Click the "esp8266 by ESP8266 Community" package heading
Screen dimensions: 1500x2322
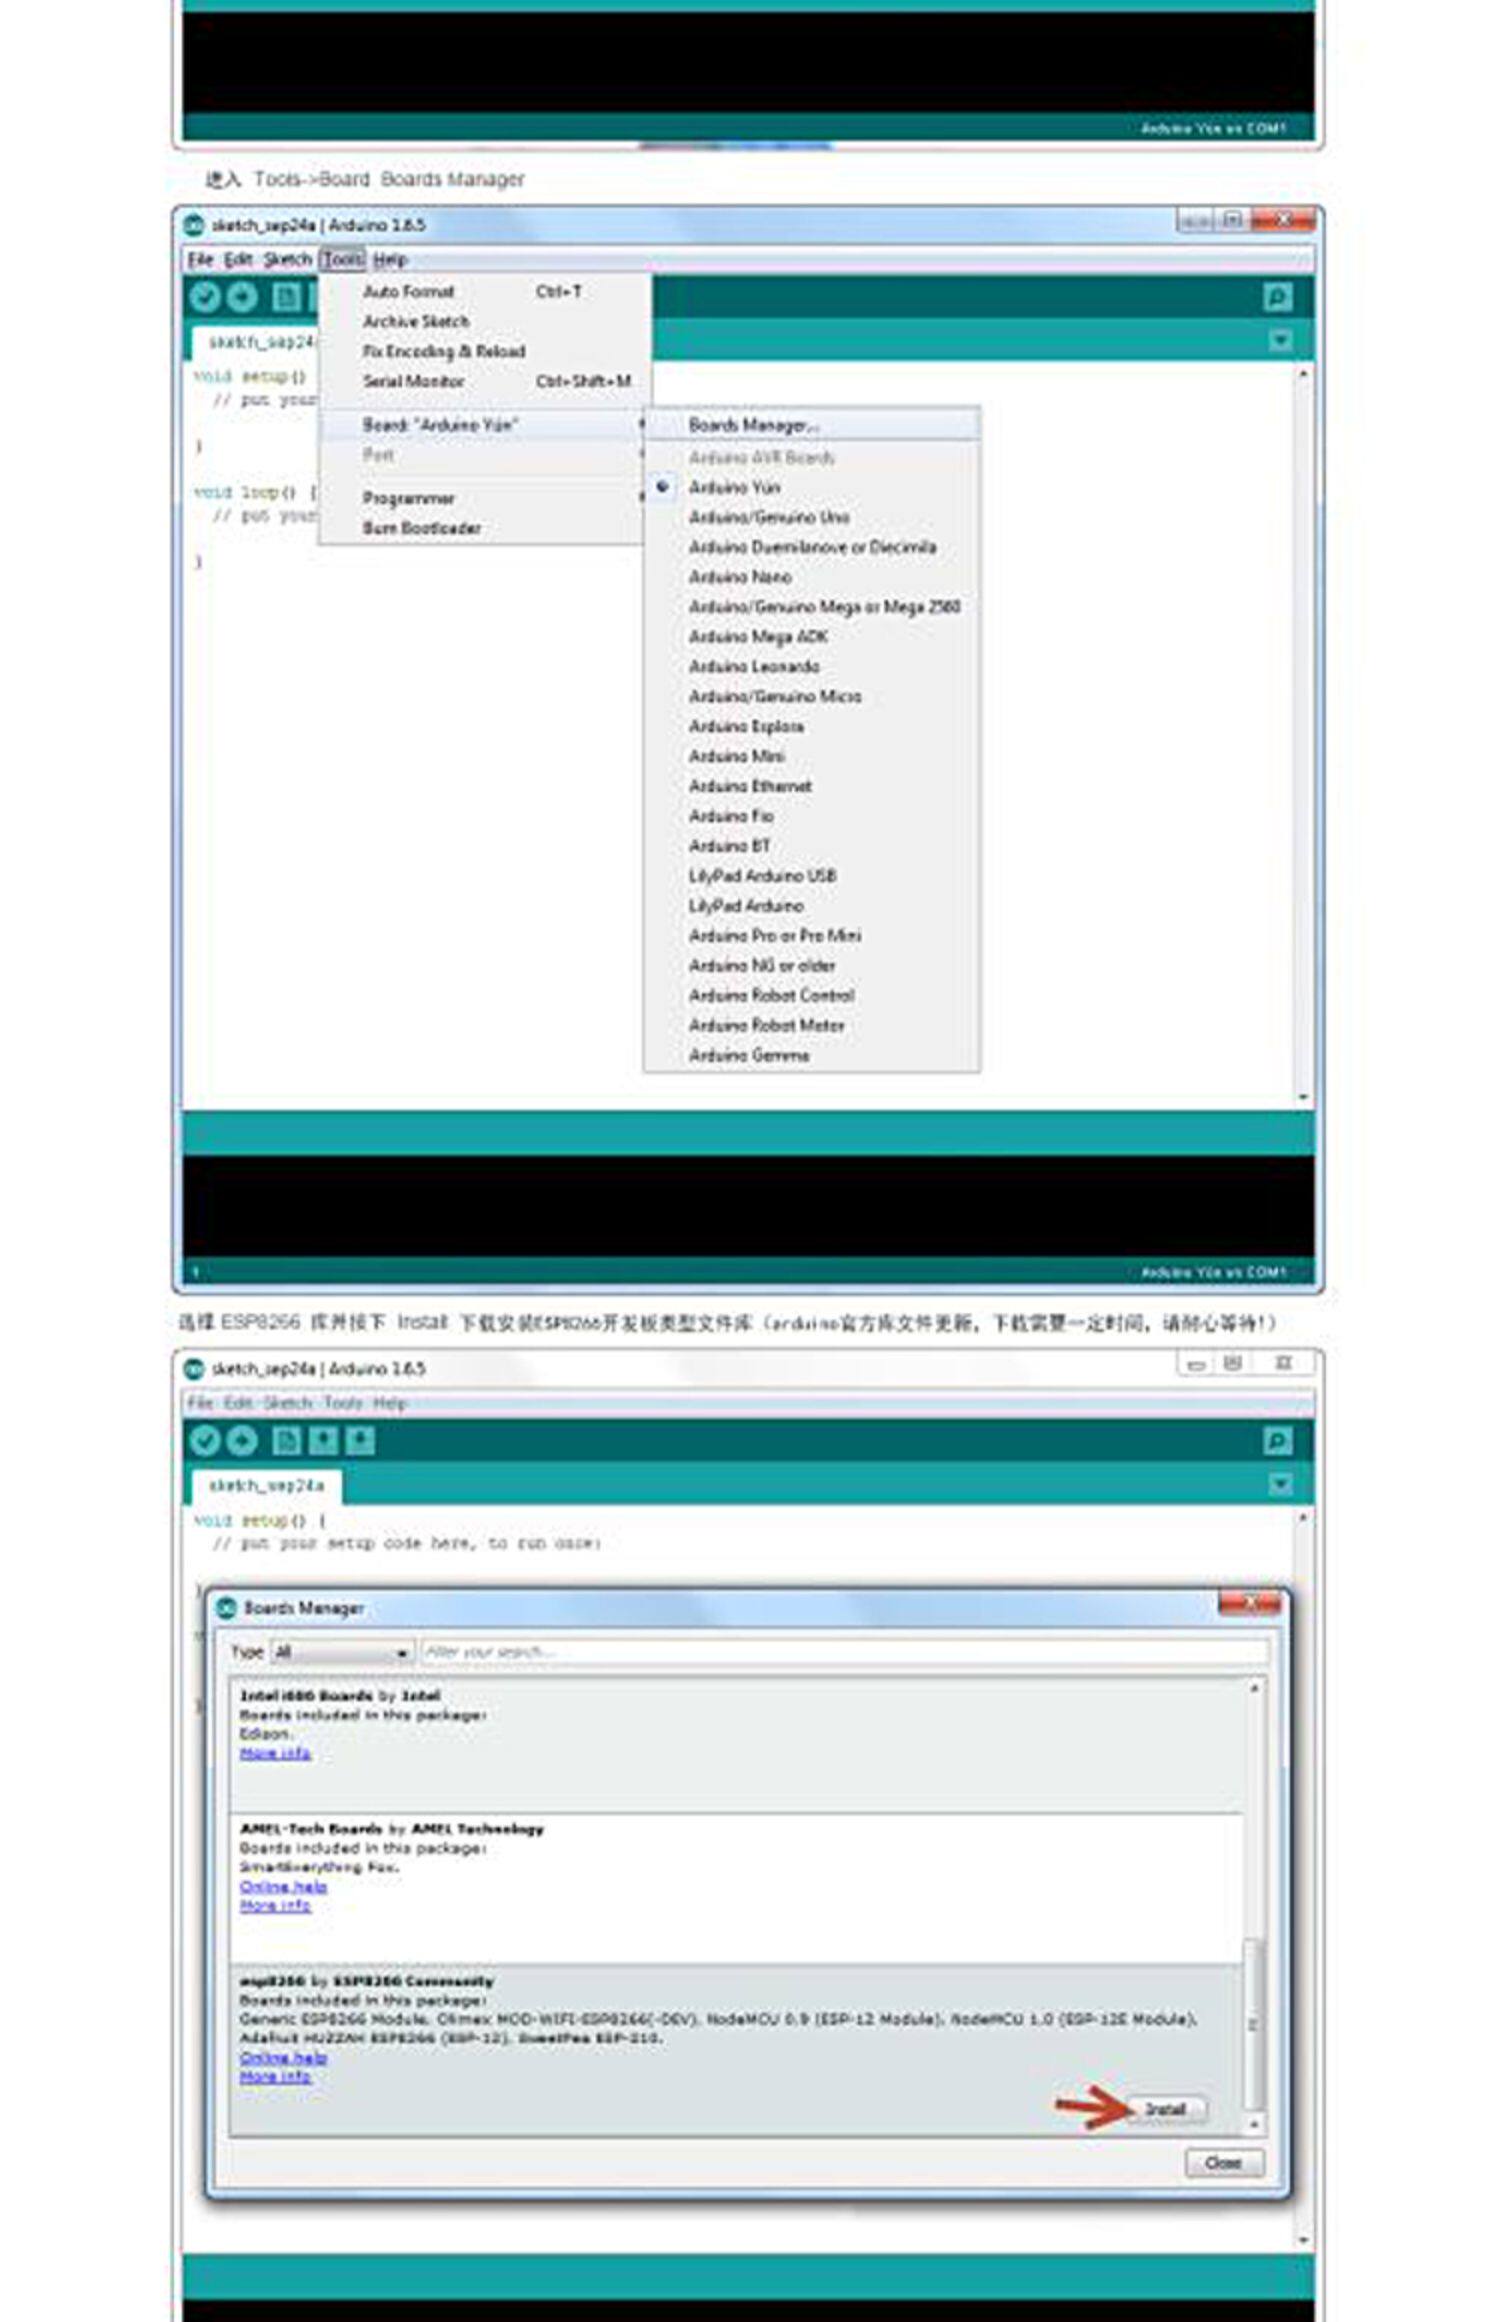(x=367, y=1981)
